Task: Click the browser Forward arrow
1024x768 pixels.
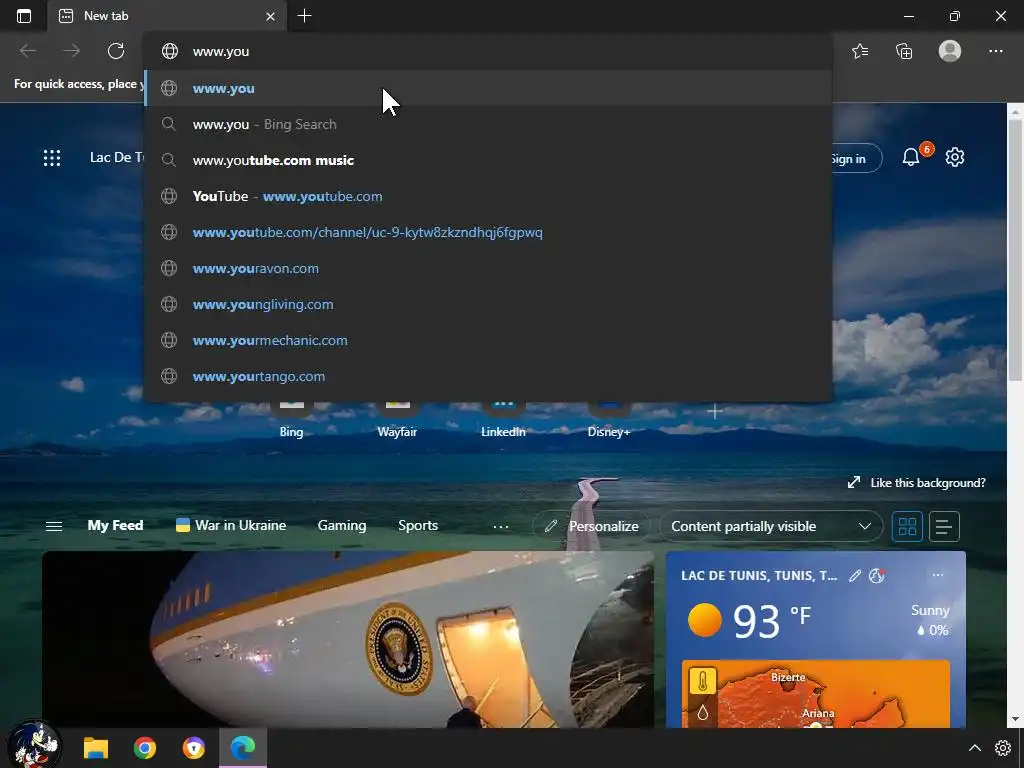Action: coord(72,51)
